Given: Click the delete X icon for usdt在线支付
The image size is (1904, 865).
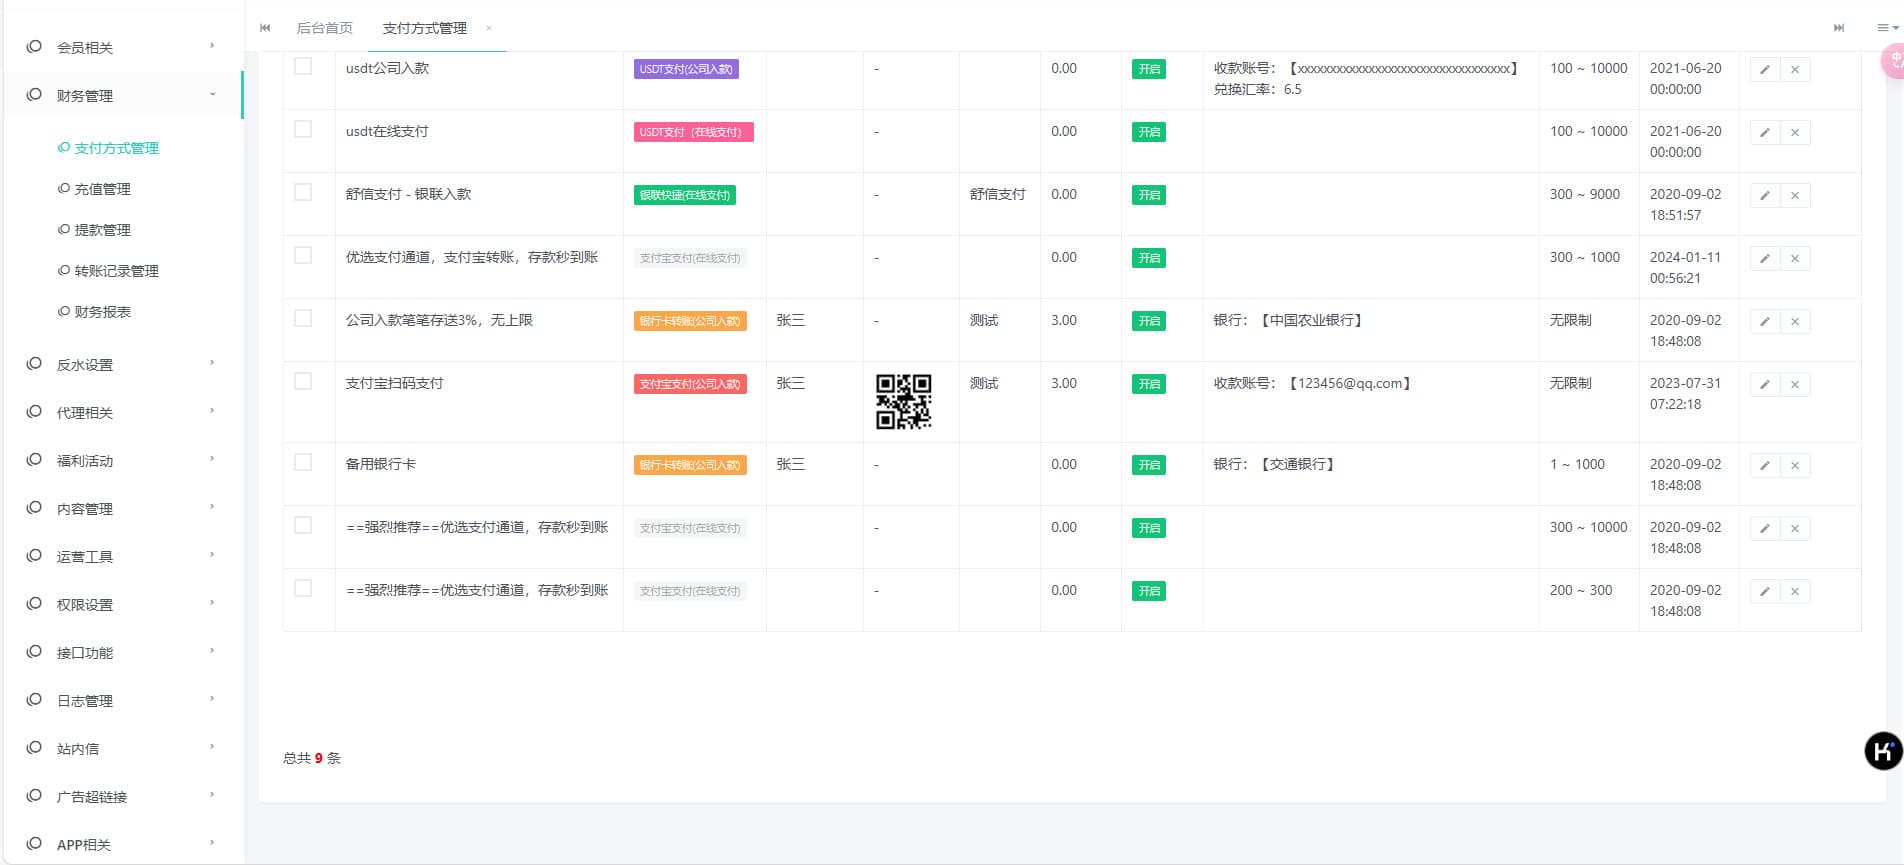Looking at the screenshot, I should (1795, 133).
